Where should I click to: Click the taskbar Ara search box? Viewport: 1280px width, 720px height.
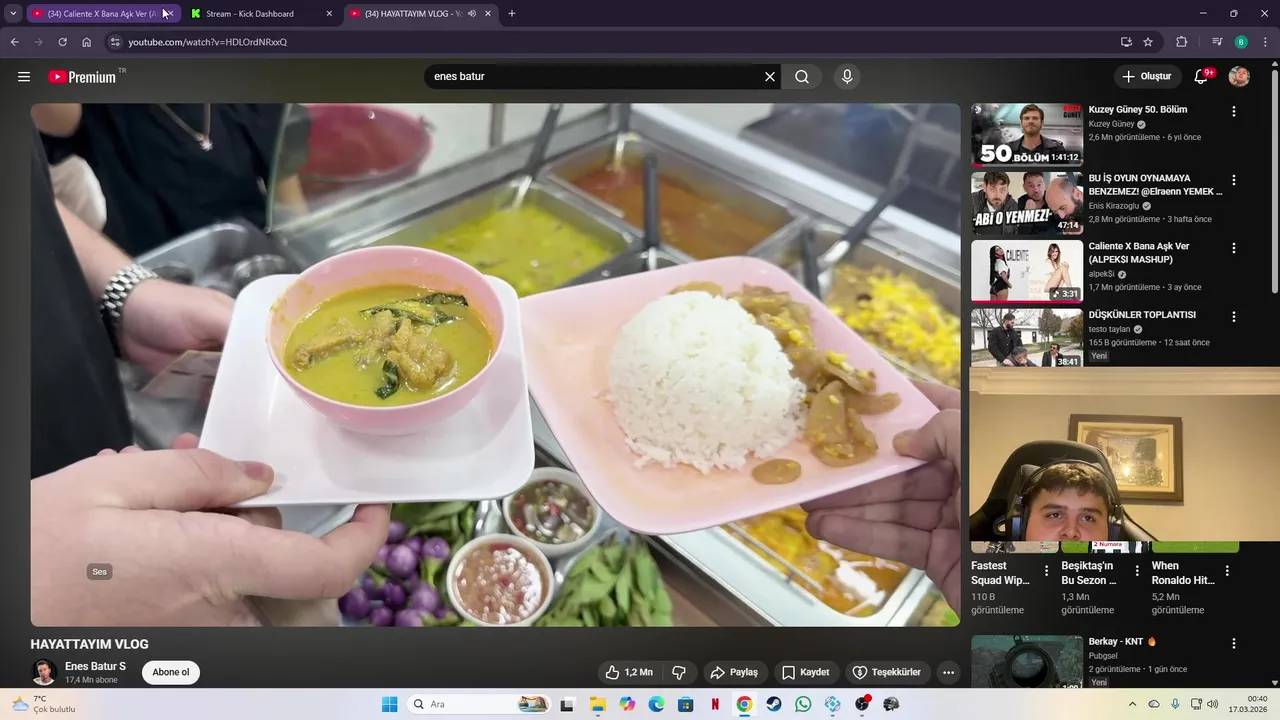tap(480, 704)
